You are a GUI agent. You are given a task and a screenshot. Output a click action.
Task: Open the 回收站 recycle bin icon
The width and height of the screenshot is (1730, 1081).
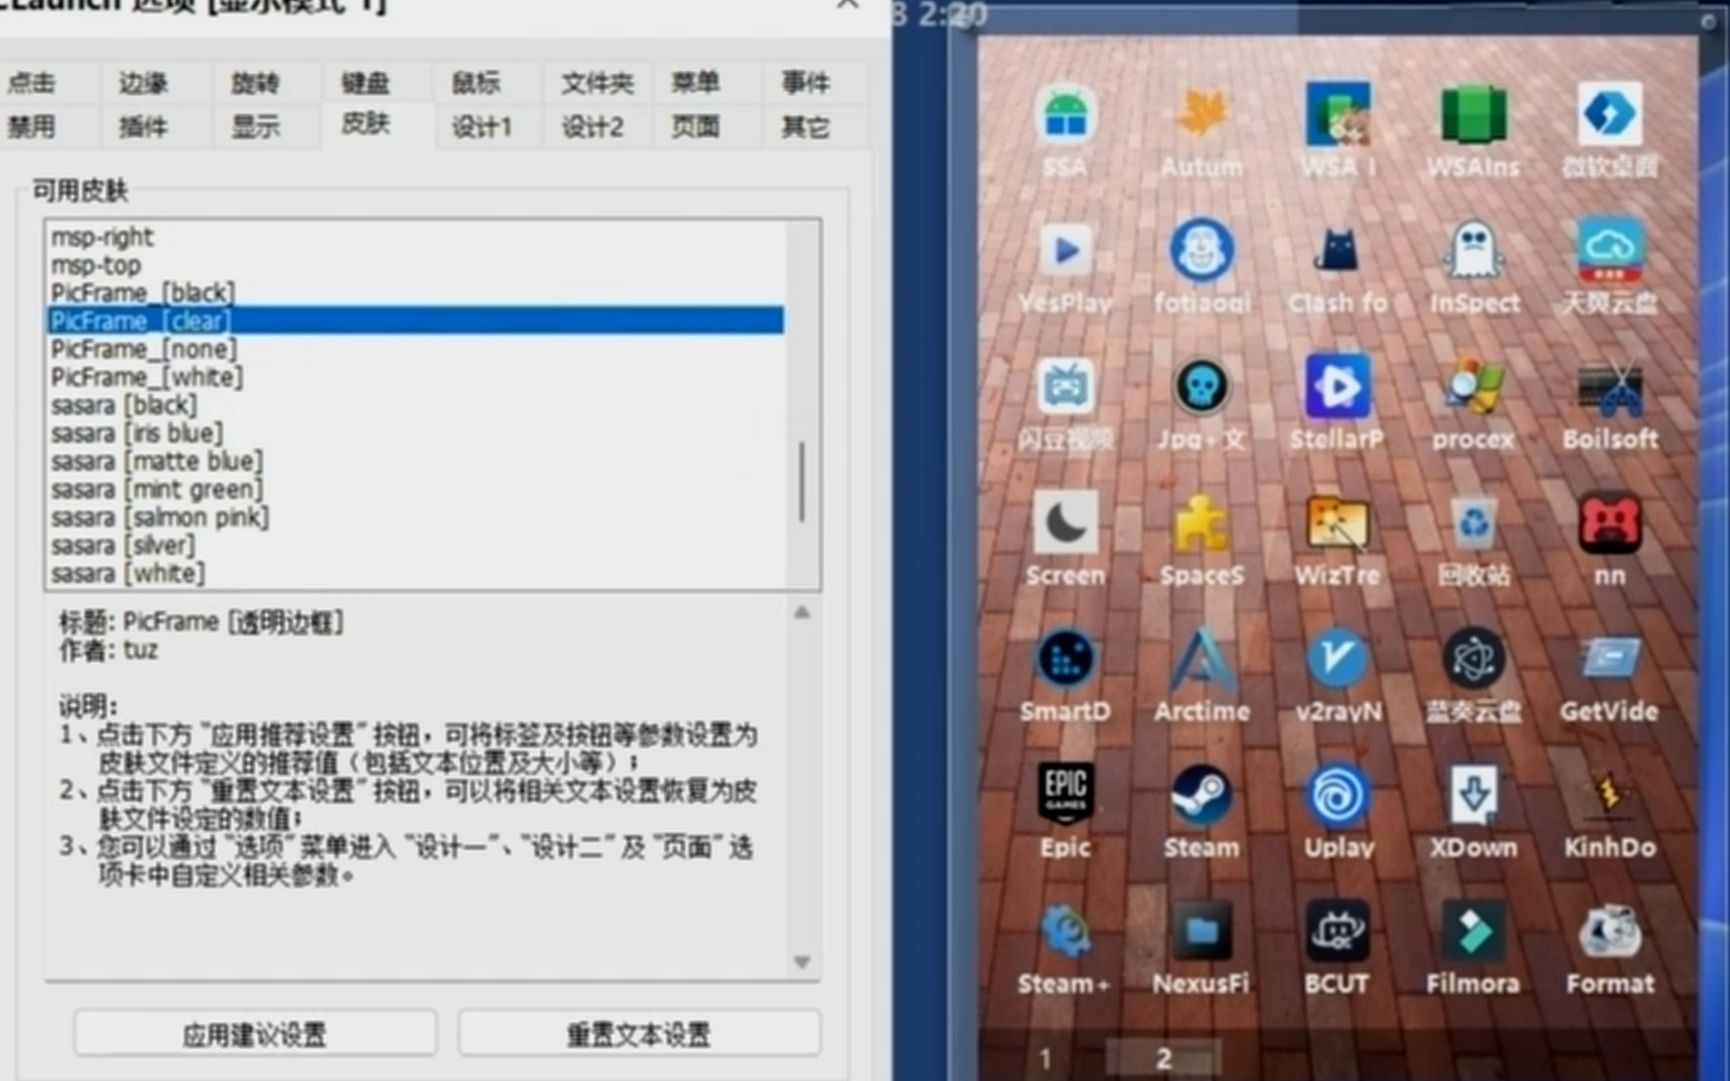point(1474,522)
